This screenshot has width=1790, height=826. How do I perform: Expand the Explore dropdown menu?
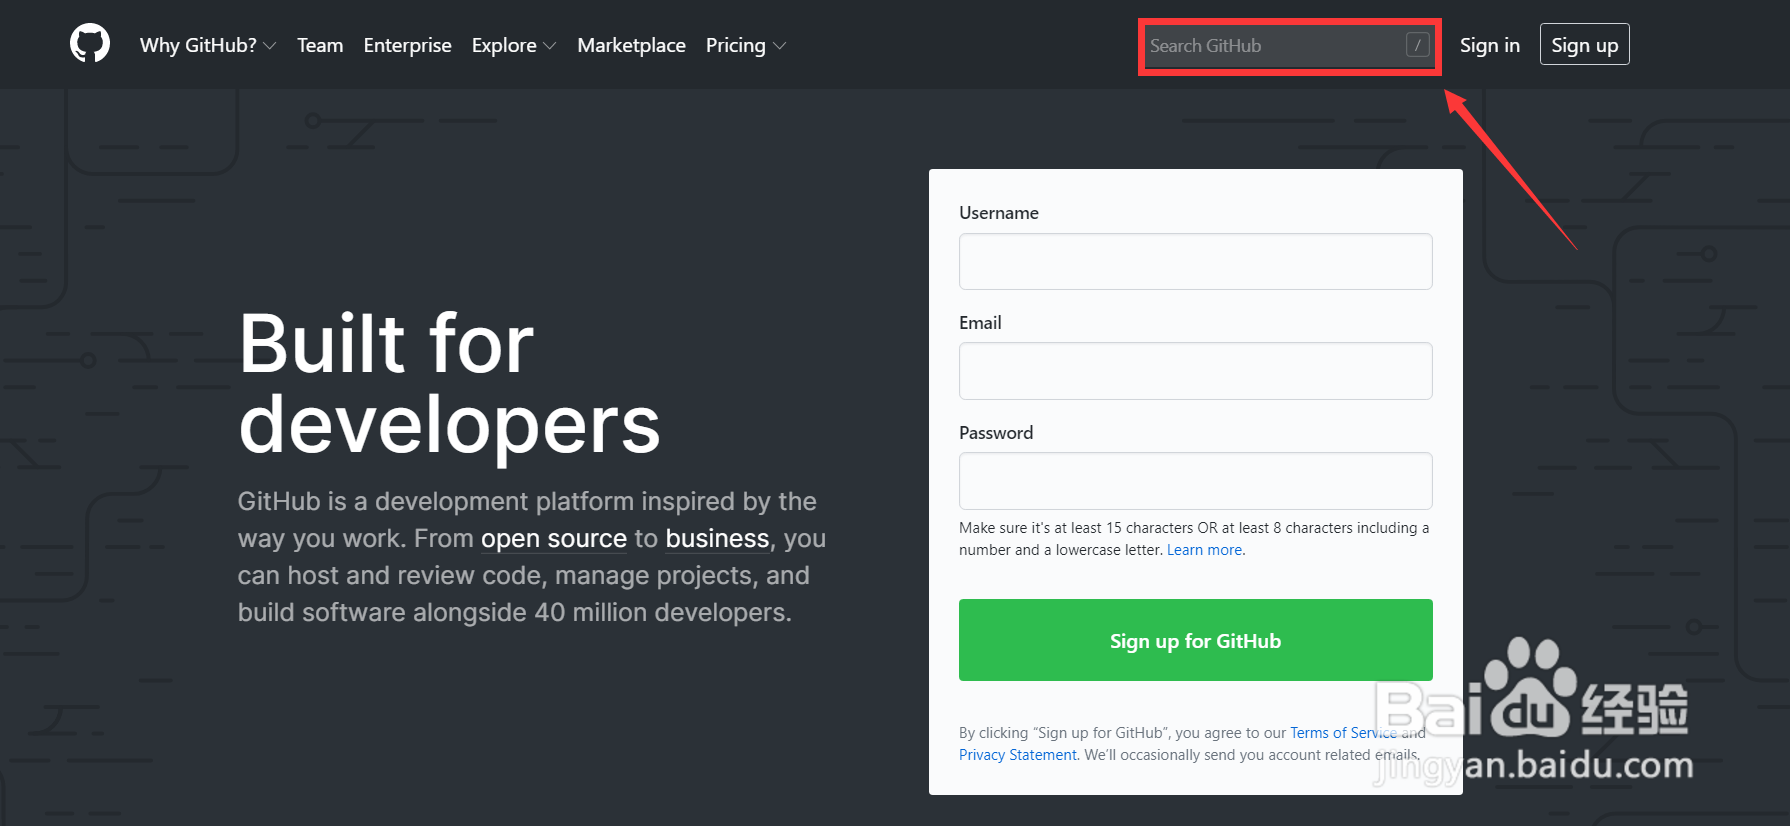514,45
